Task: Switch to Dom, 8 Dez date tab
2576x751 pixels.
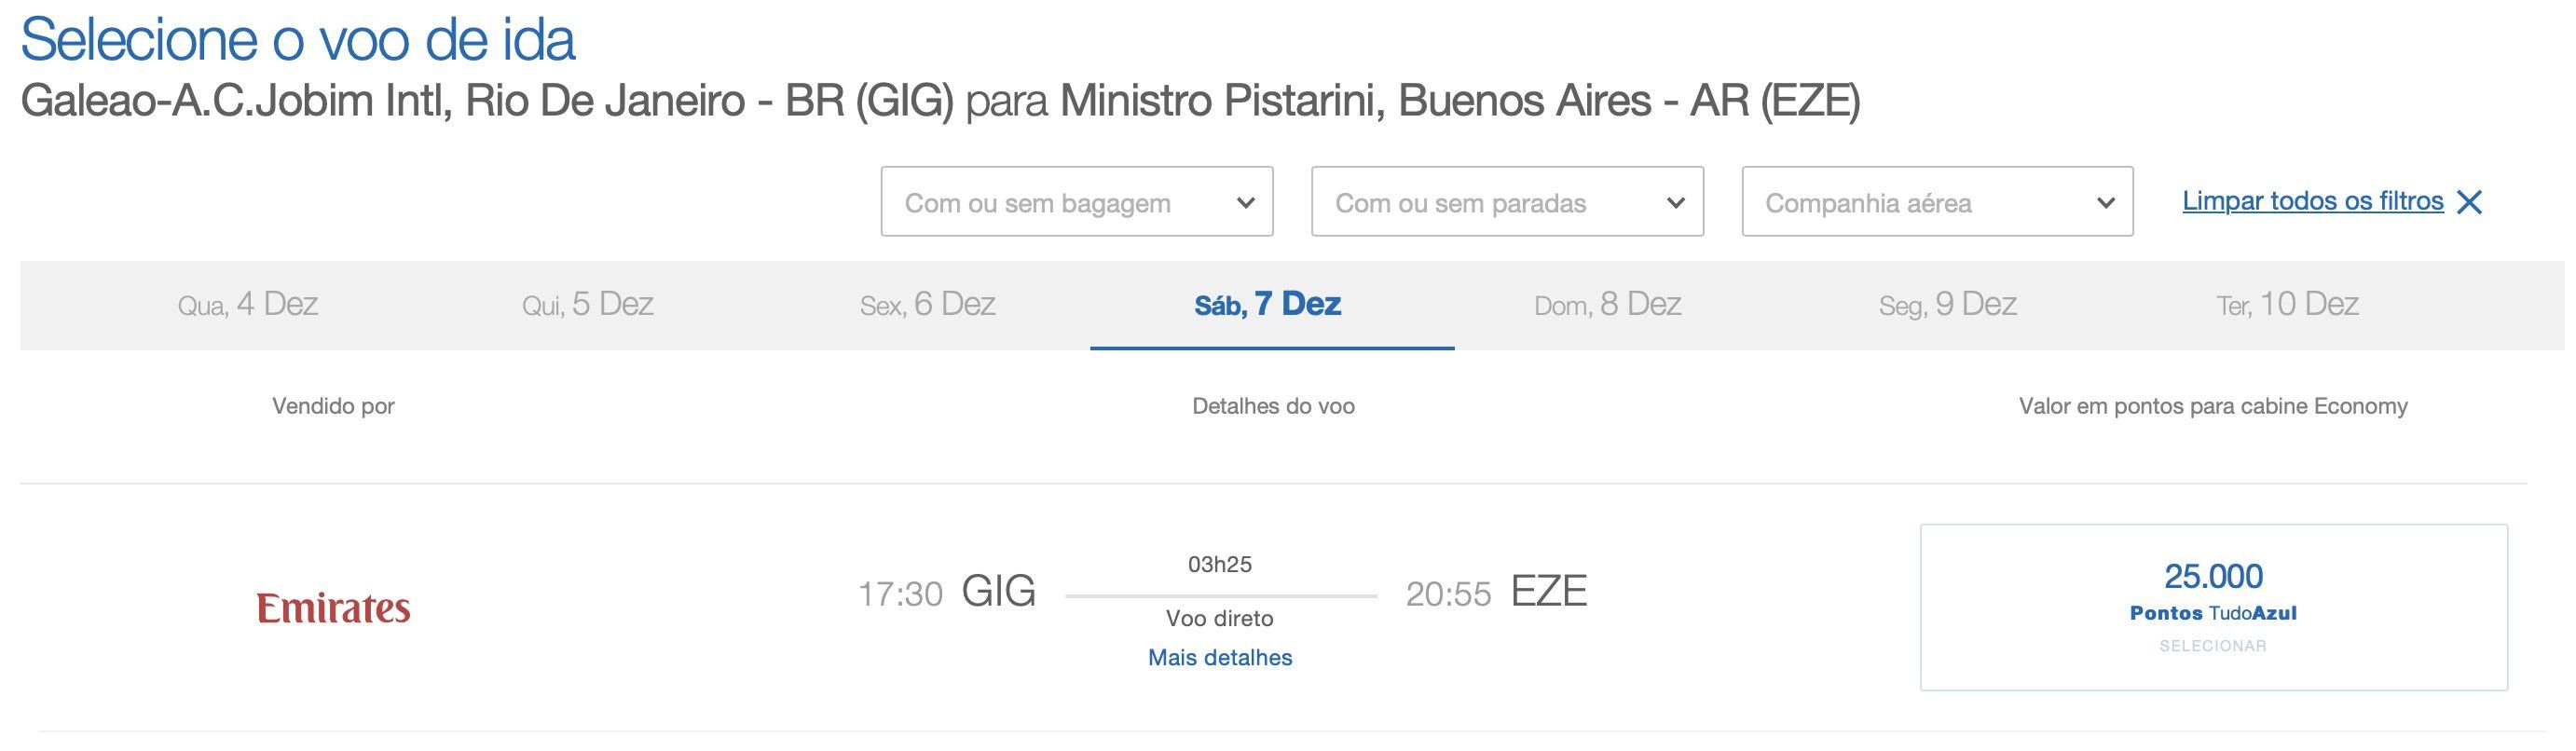Action: click(x=1608, y=304)
